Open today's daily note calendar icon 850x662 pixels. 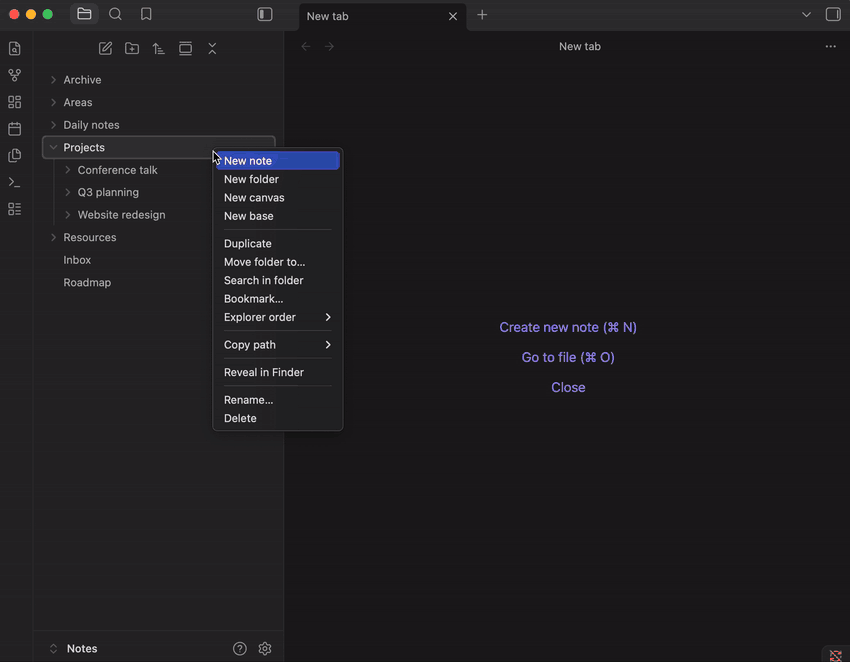pos(15,128)
